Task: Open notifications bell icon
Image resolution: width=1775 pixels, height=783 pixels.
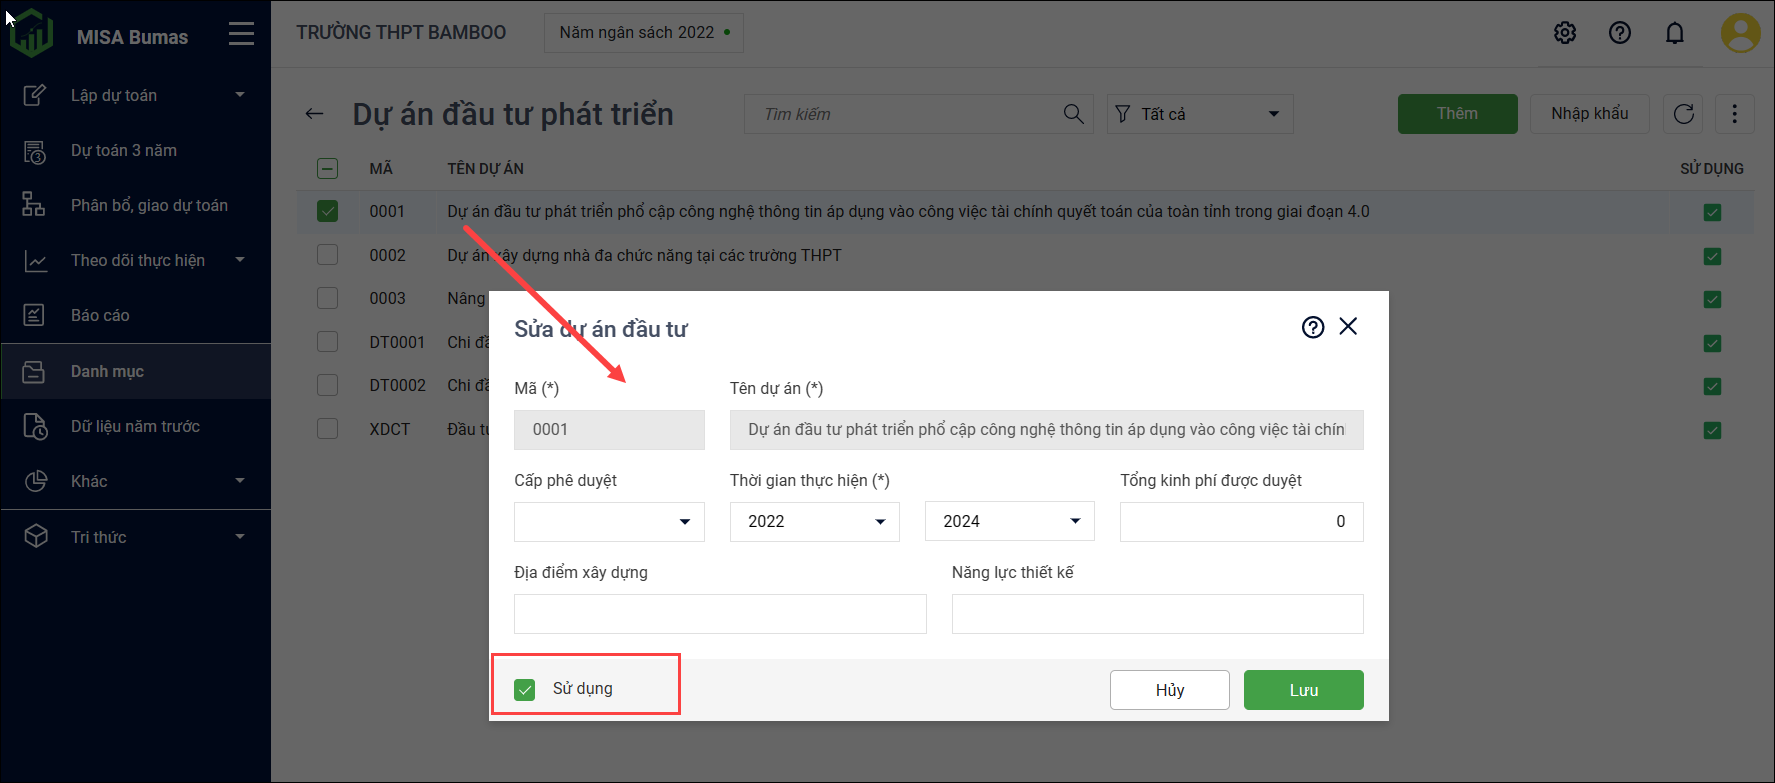Action: 1675,33
